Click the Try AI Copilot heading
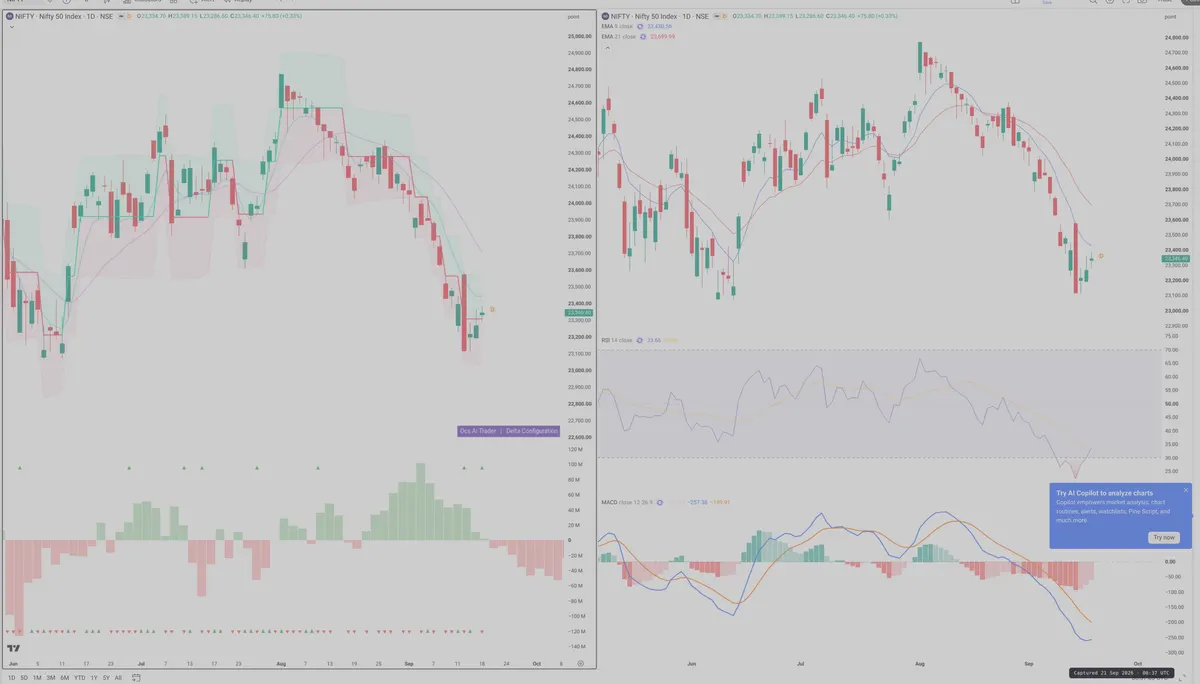 point(1105,493)
